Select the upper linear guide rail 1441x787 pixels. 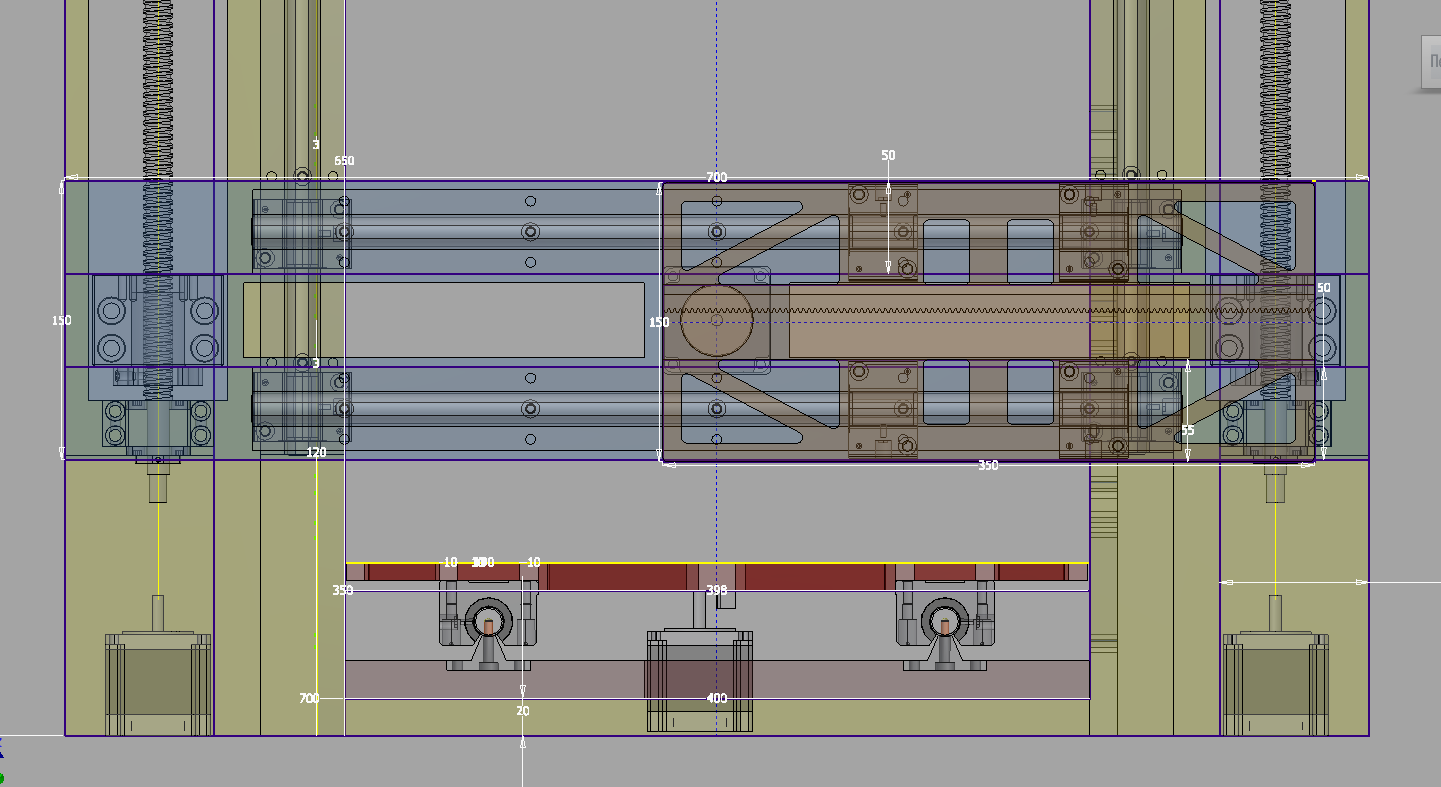[718, 232]
